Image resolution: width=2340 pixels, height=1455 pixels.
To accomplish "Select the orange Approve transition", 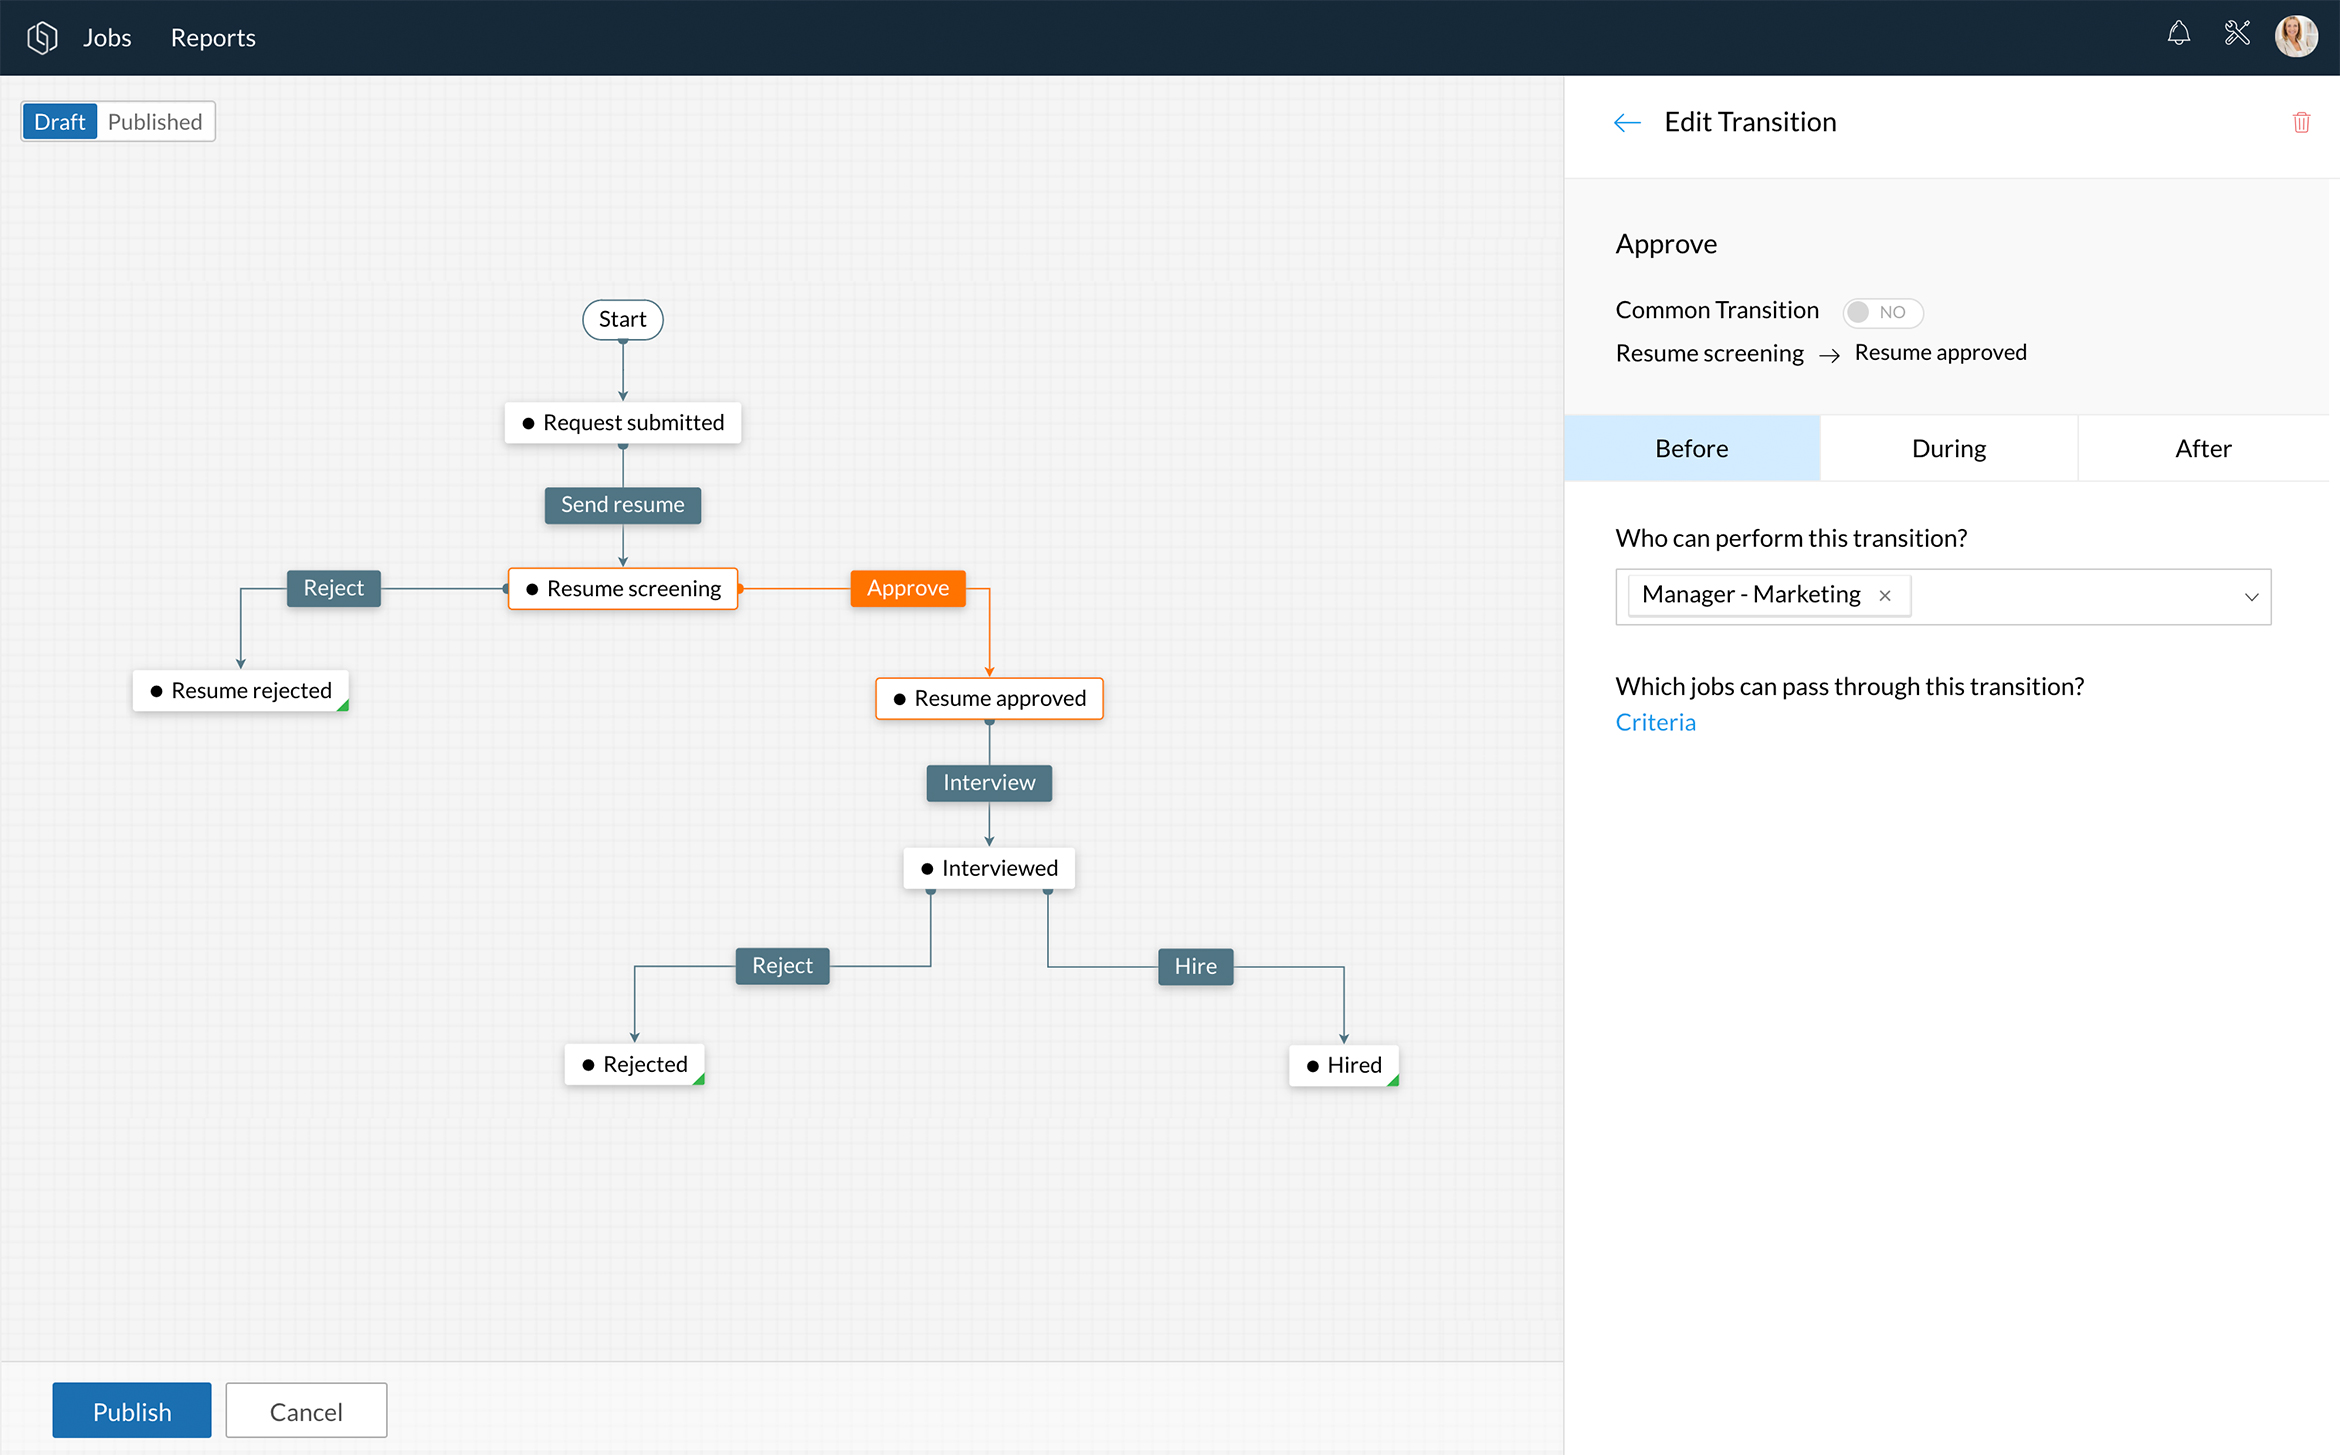I will click(x=907, y=588).
